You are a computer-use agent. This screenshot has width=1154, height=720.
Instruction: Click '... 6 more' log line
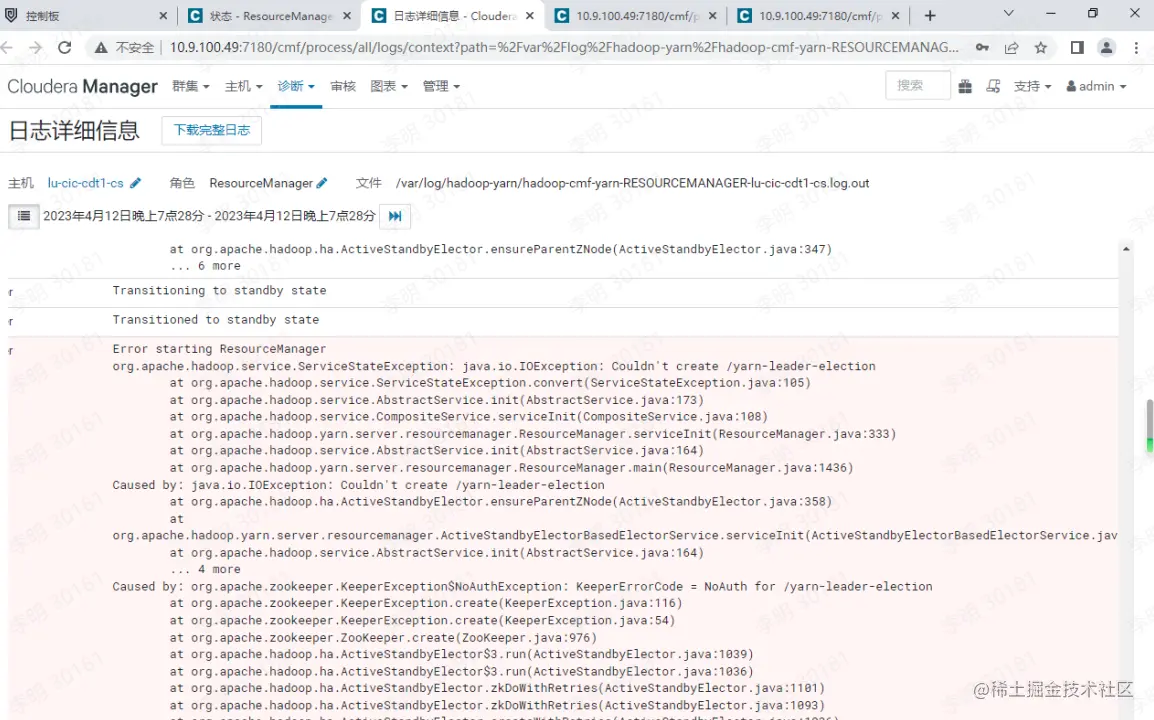(x=205, y=266)
